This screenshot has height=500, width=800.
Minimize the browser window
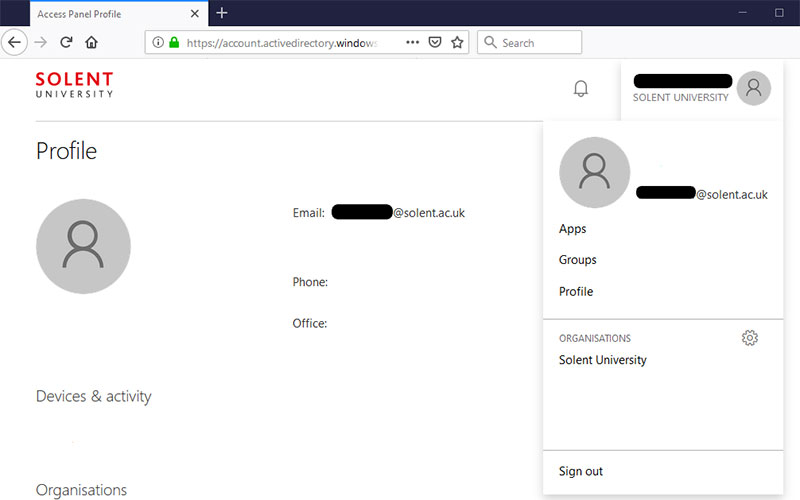click(x=742, y=13)
